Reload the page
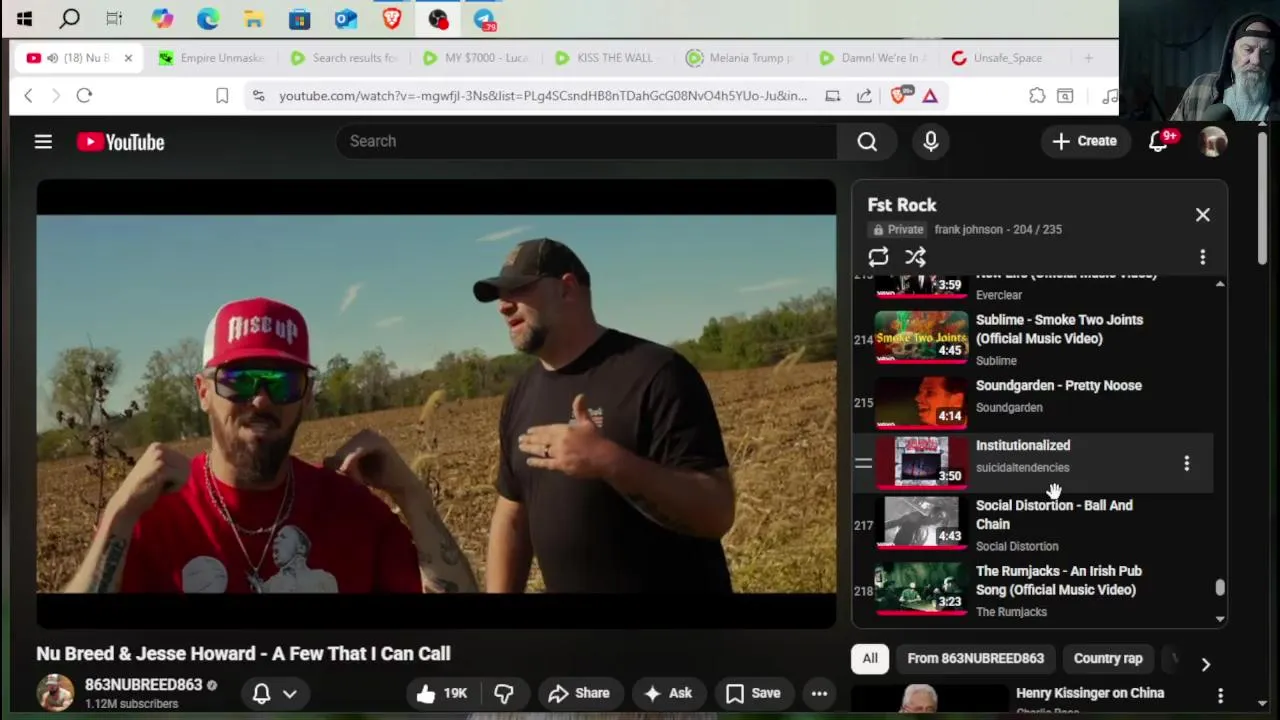The height and width of the screenshot is (720, 1280). click(84, 95)
